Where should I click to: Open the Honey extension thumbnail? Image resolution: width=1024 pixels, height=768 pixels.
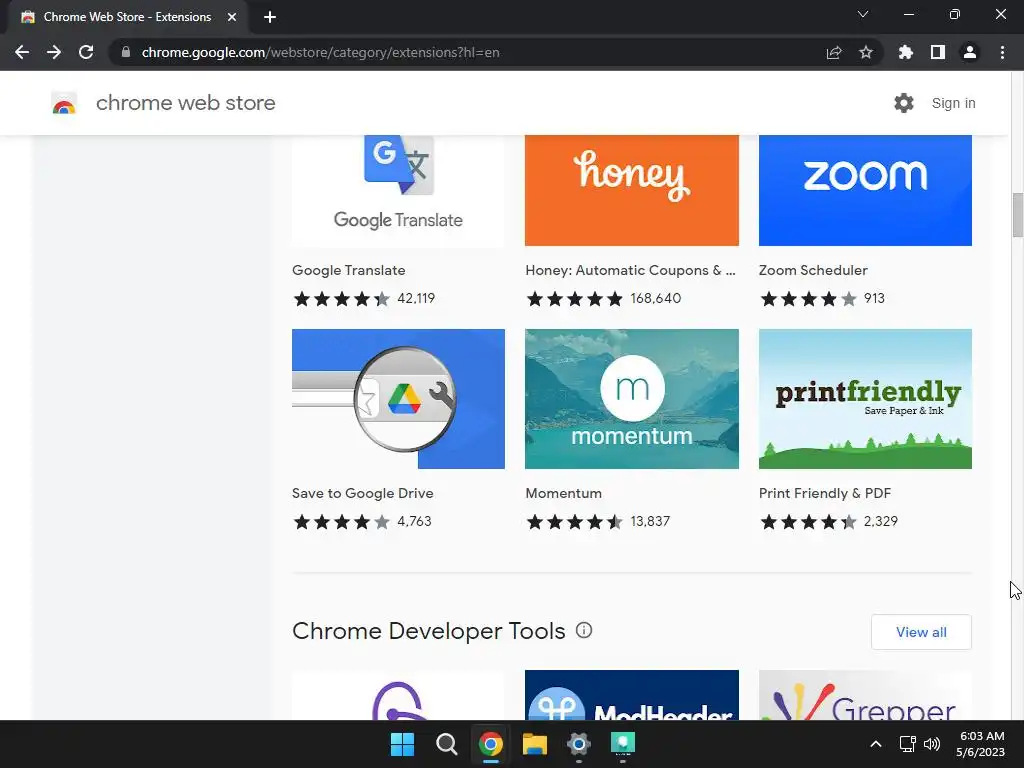pos(632,191)
